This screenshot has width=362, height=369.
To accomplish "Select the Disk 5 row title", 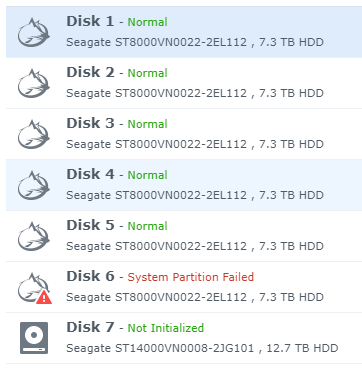I will point(90,225).
